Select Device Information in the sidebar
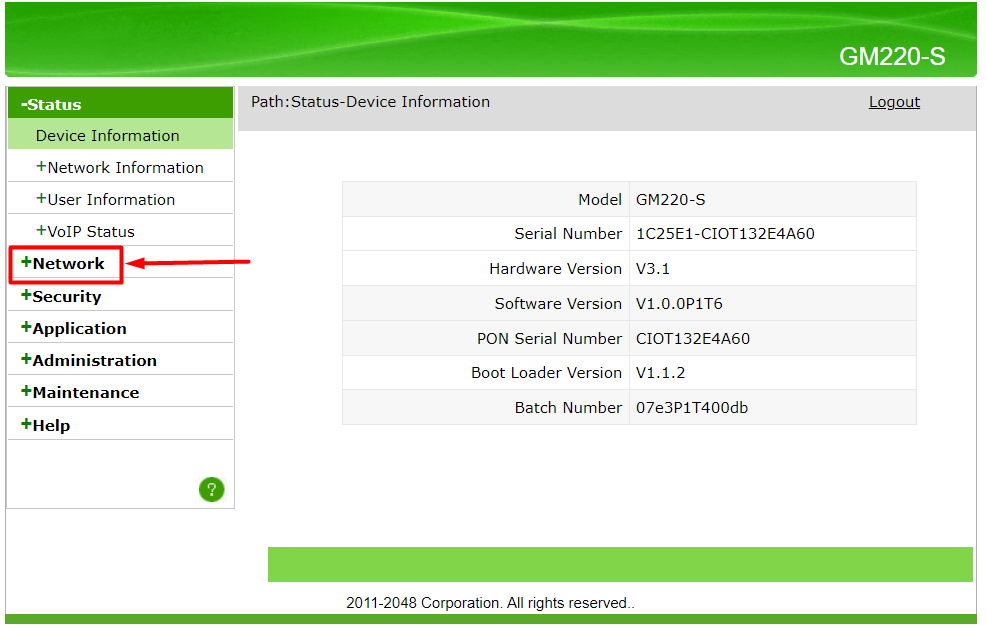987x635 pixels. (x=108, y=136)
